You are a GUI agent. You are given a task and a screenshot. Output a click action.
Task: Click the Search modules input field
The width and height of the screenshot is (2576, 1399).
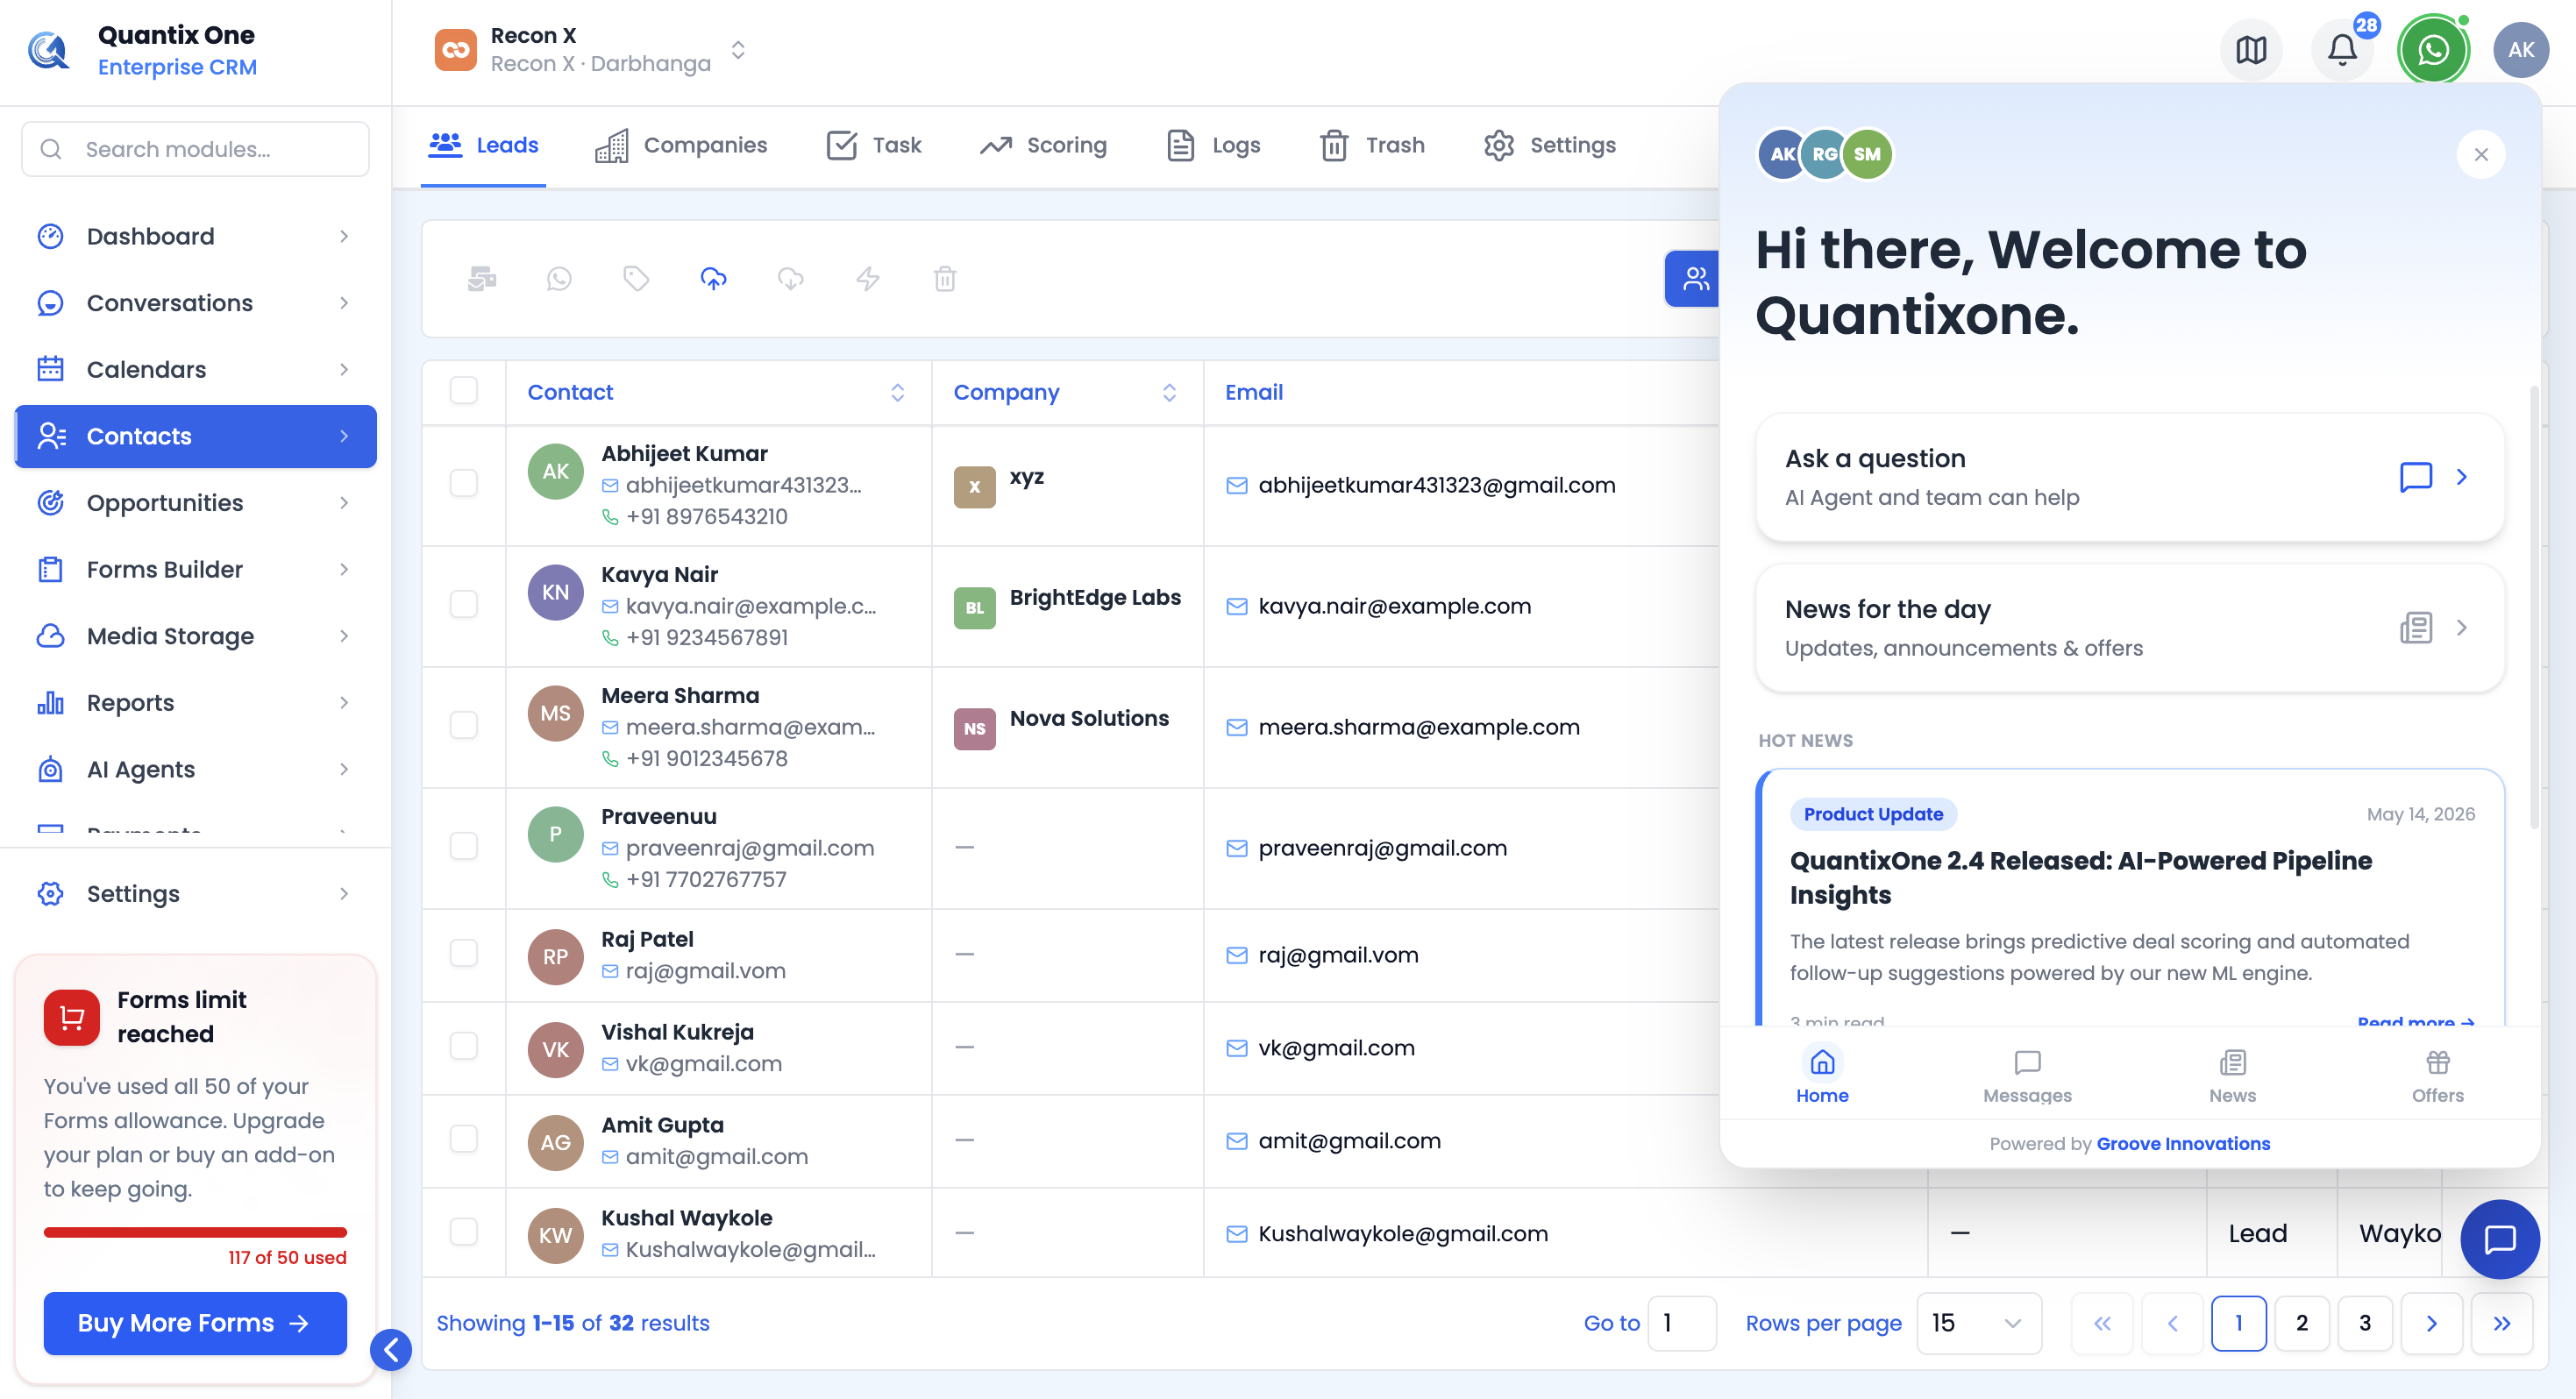195,149
